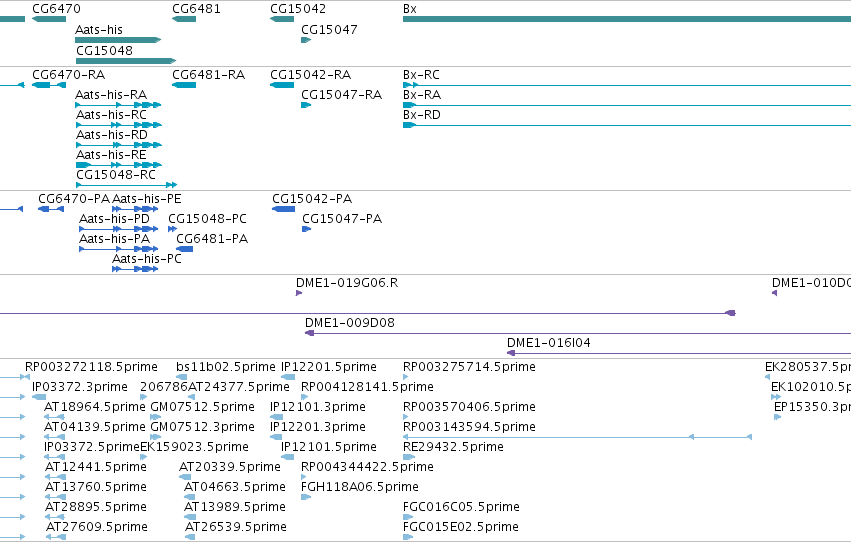Image resolution: width=851 pixels, height=542 pixels.
Task: Click transcript Aats-his-RC
Action: point(118,125)
